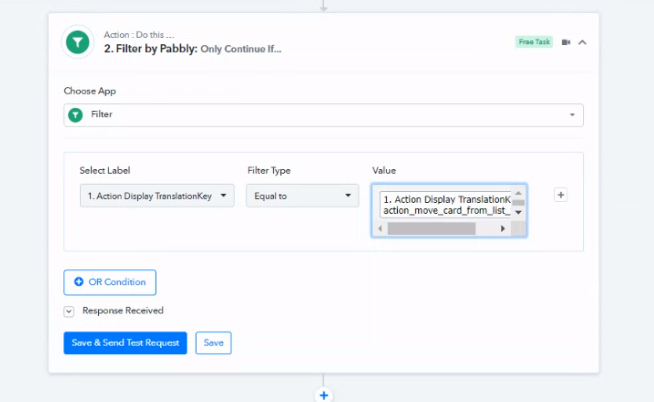Image resolution: width=654 pixels, height=402 pixels.
Task: Click the Free Task badge
Action: [534, 42]
